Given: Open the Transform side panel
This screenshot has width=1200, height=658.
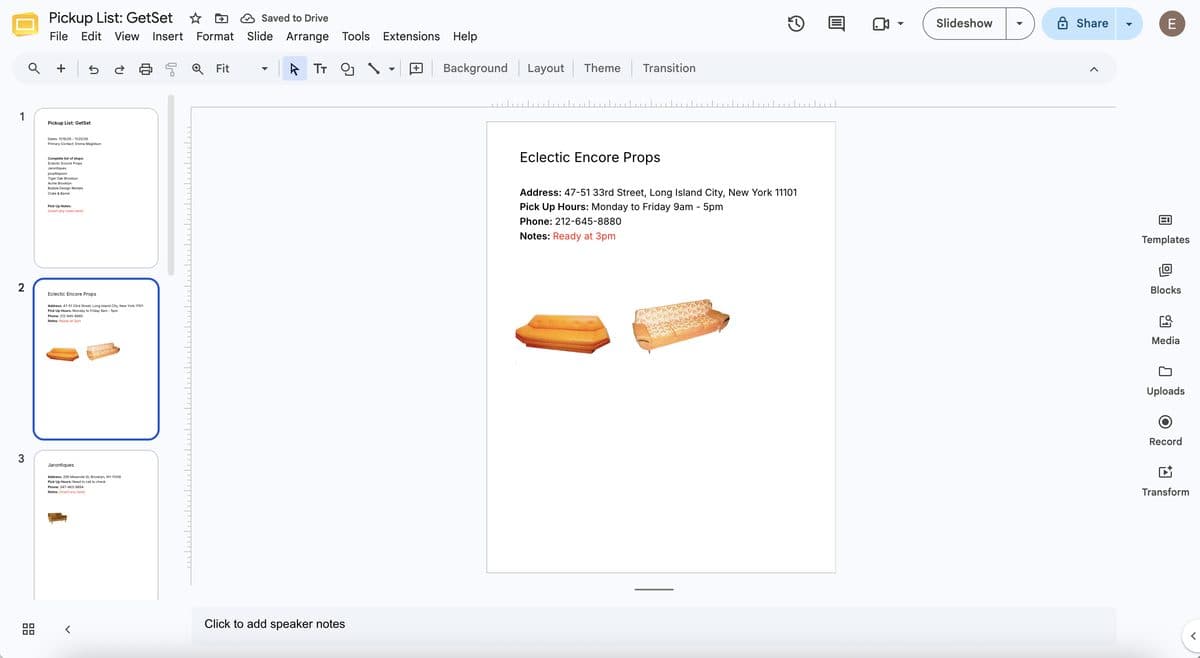Looking at the screenshot, I should pos(1165,481).
